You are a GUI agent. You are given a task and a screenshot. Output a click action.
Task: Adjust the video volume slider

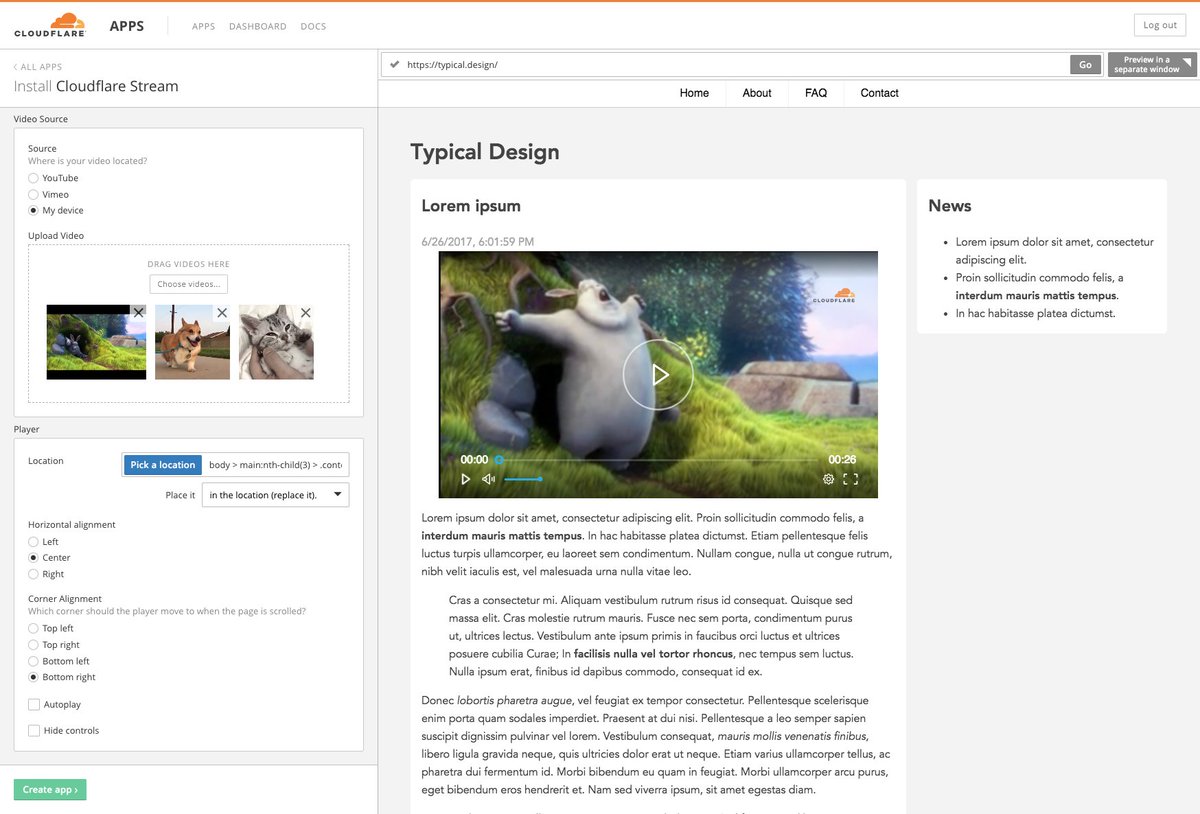coord(523,479)
